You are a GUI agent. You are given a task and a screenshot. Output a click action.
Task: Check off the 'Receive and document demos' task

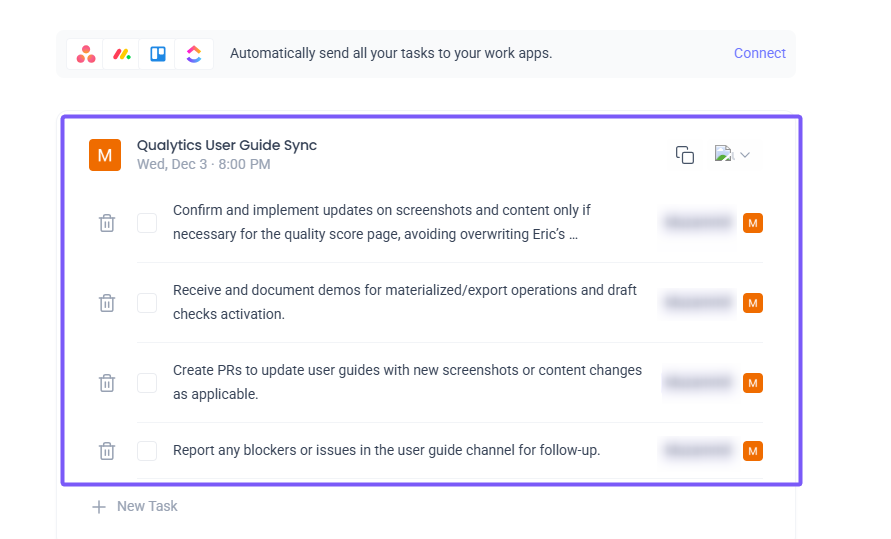pyautogui.click(x=147, y=303)
